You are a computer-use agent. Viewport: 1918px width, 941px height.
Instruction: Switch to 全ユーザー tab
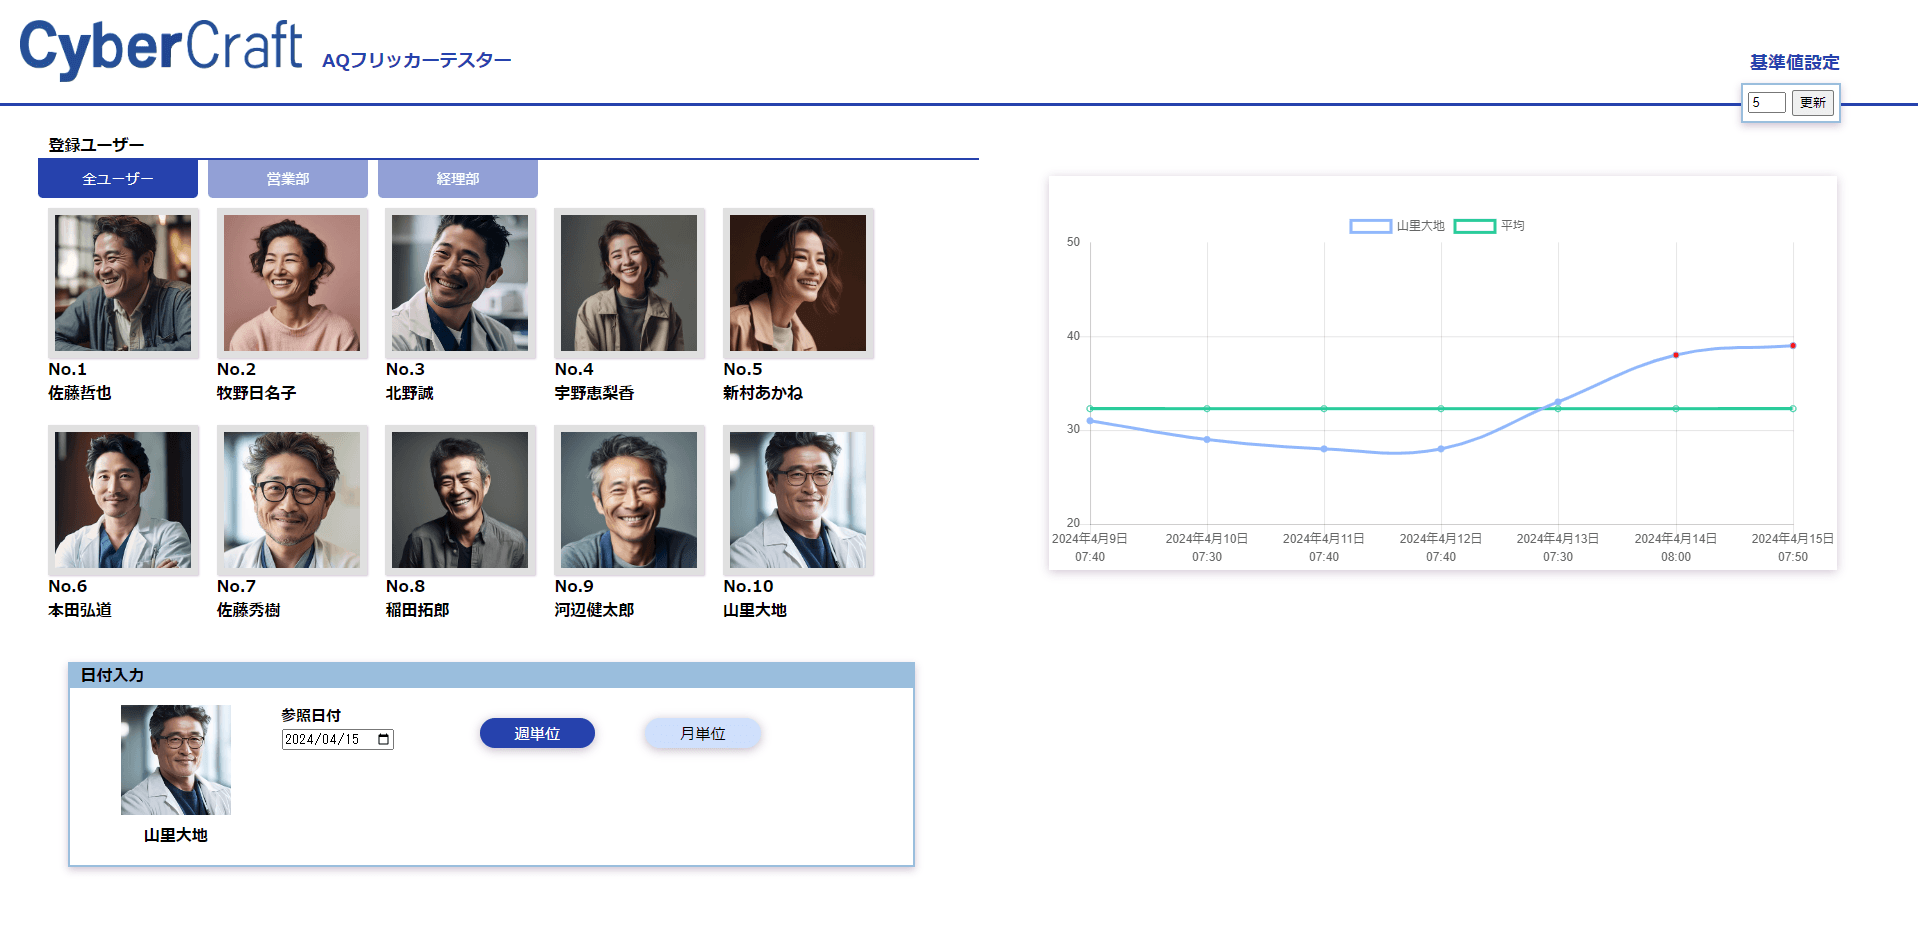point(118,179)
